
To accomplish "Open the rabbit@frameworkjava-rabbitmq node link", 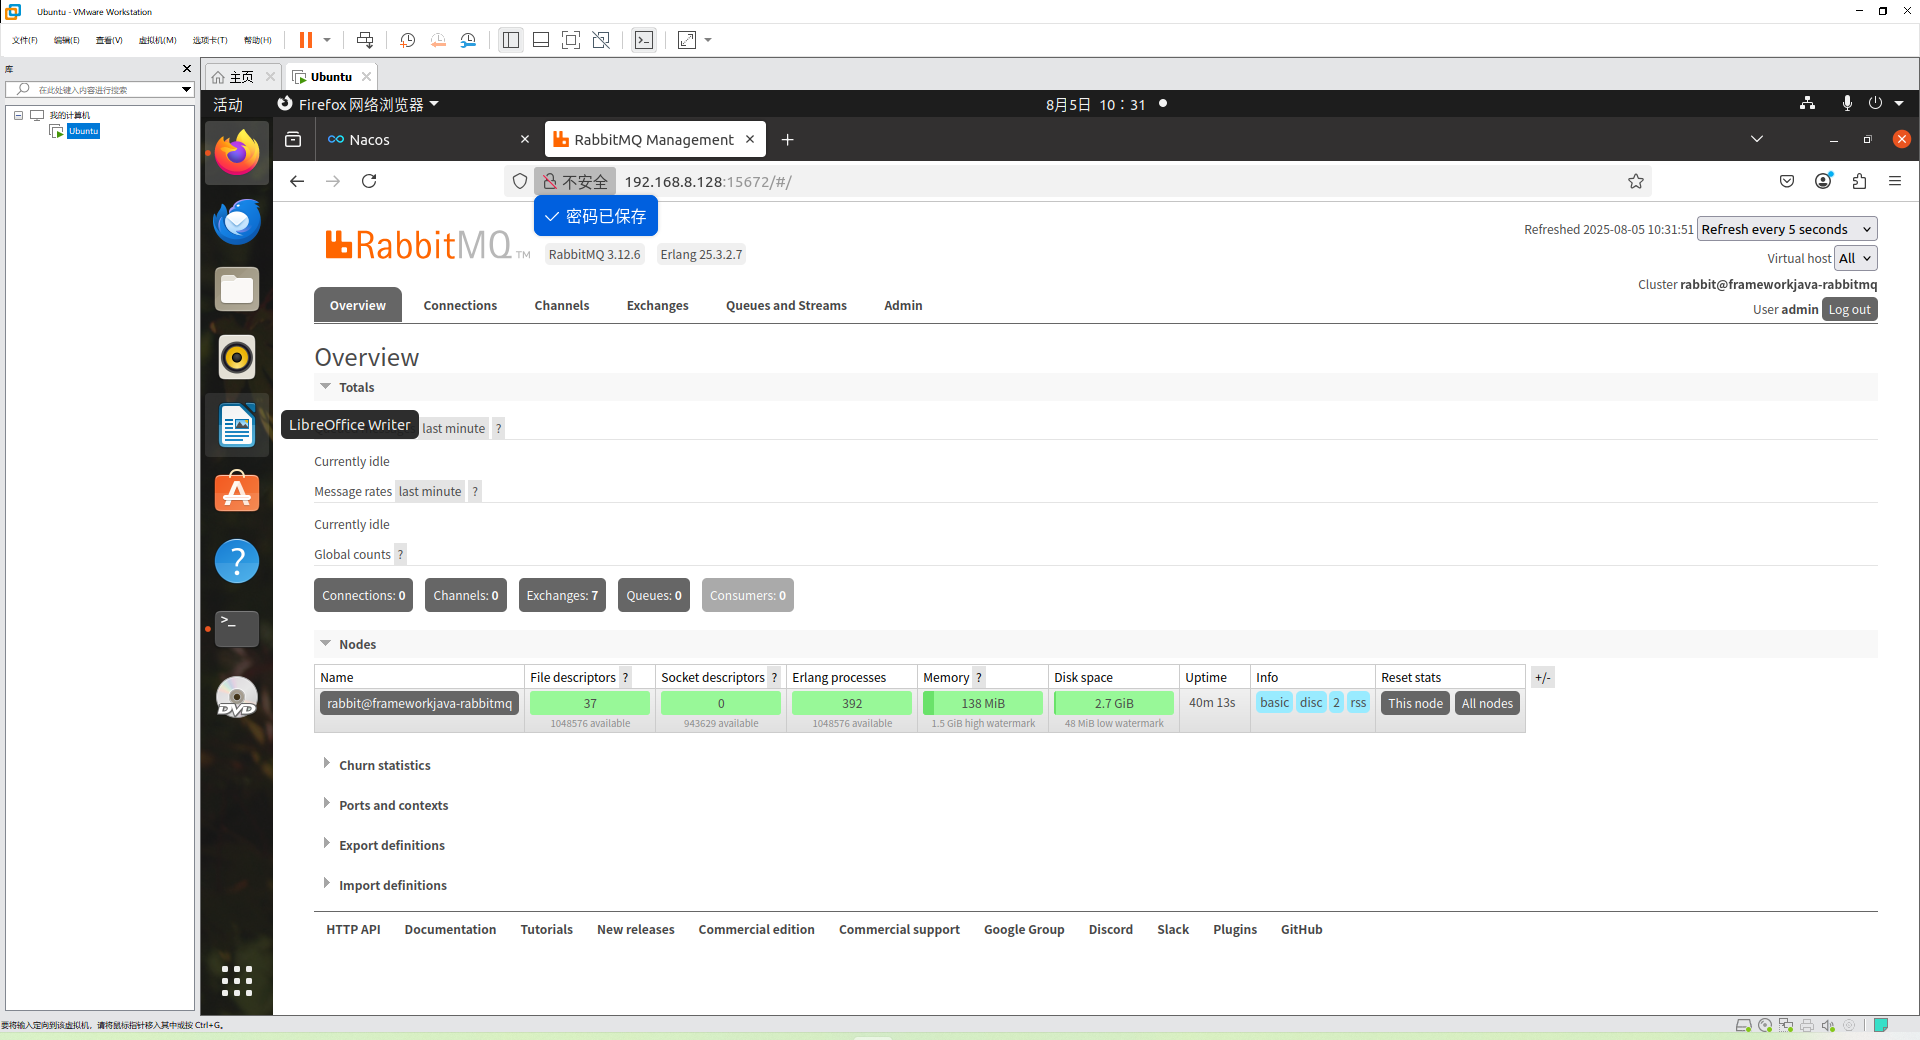I will coord(419,704).
